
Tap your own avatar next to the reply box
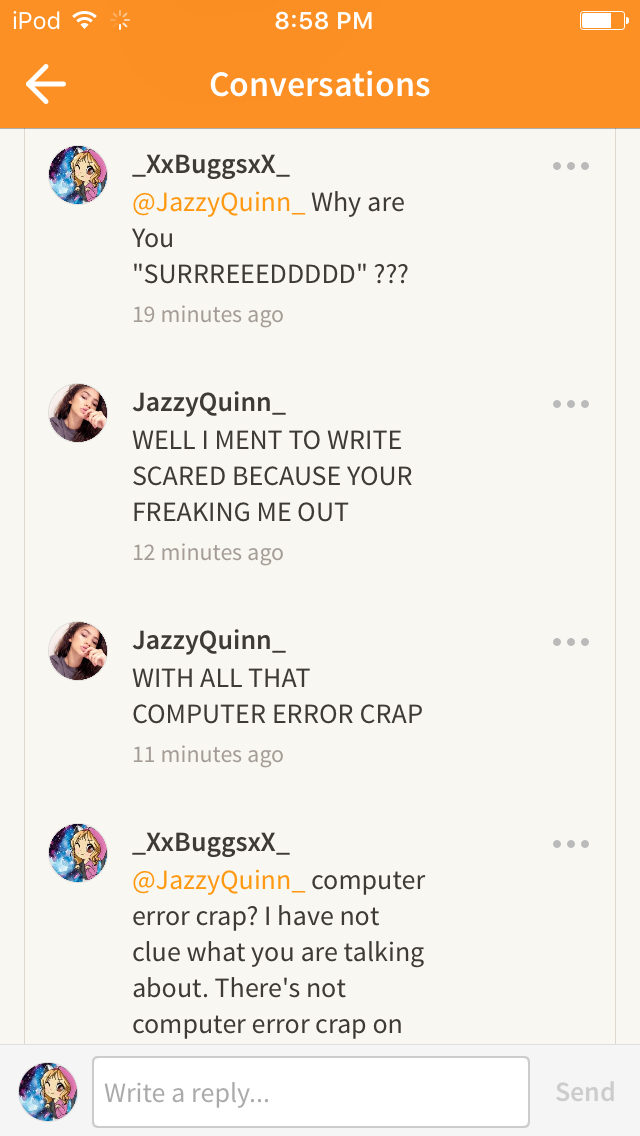pyautogui.click(x=48, y=1092)
